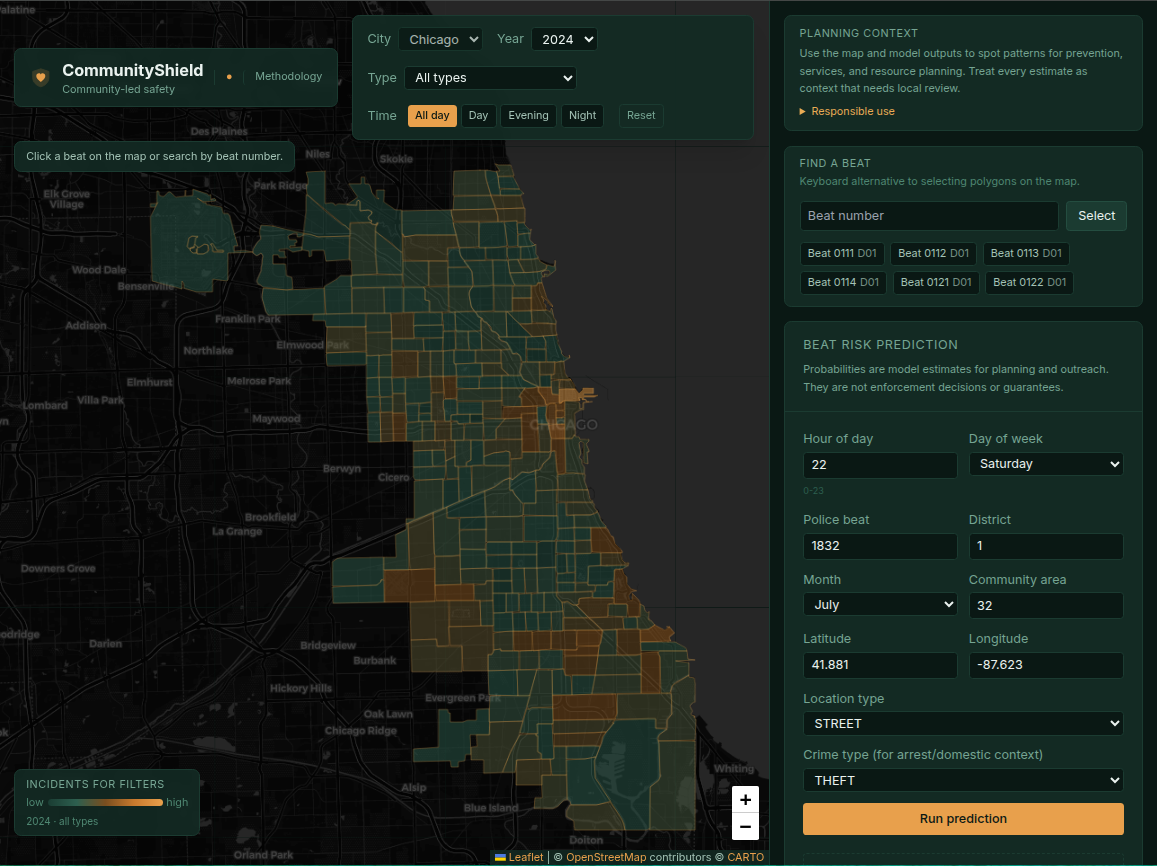The height and width of the screenshot is (866, 1157).
Task: Choose the Beat 0113 D01 chip
Action: coord(1026,254)
